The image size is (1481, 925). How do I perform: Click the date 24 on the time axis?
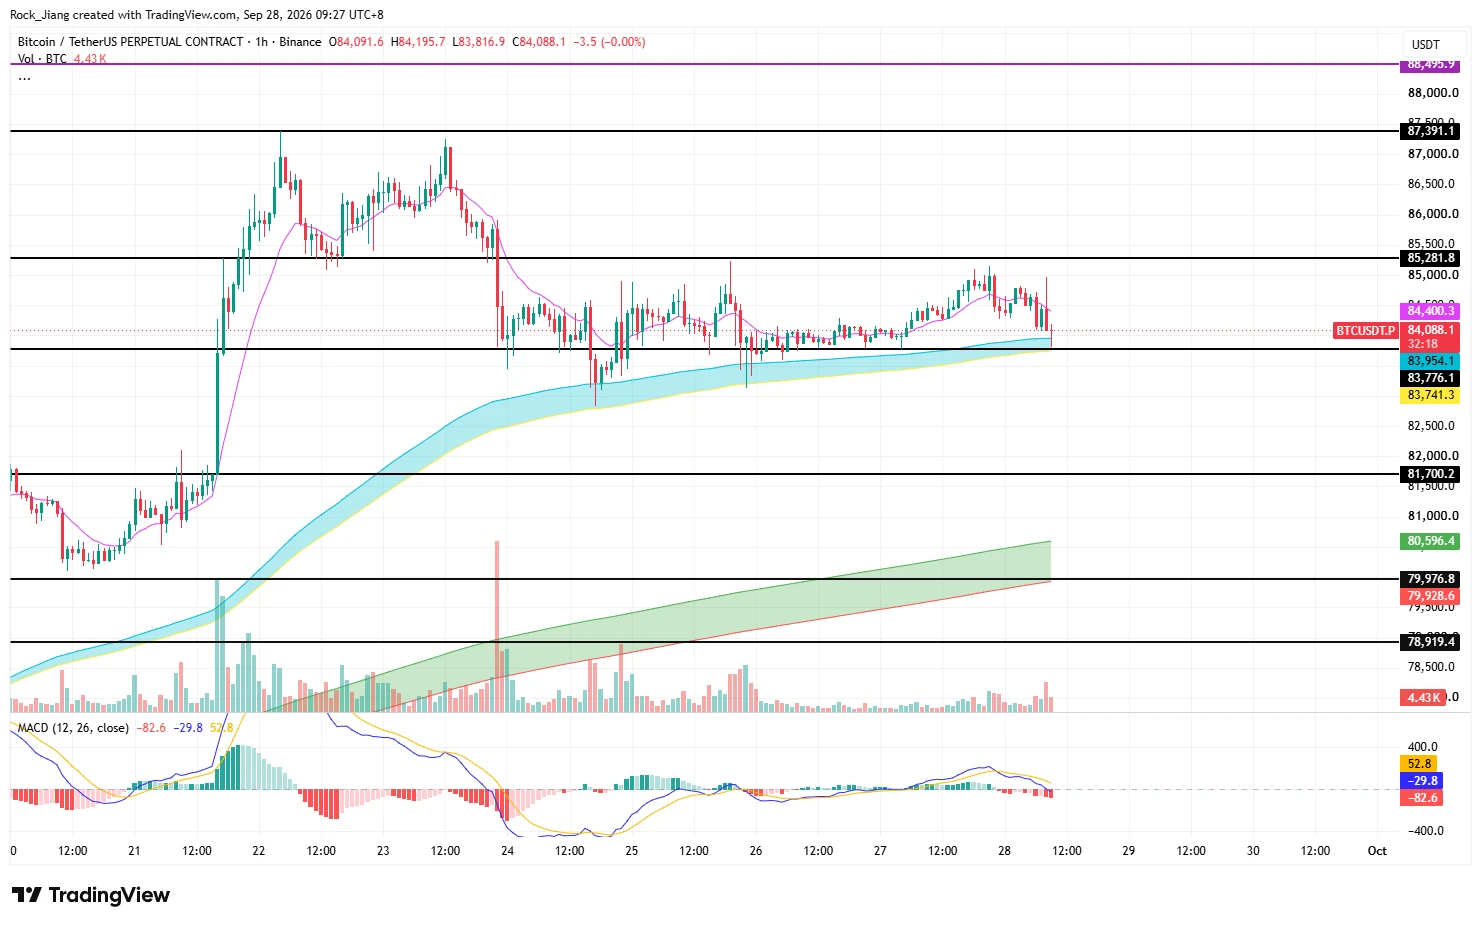pyautogui.click(x=508, y=851)
